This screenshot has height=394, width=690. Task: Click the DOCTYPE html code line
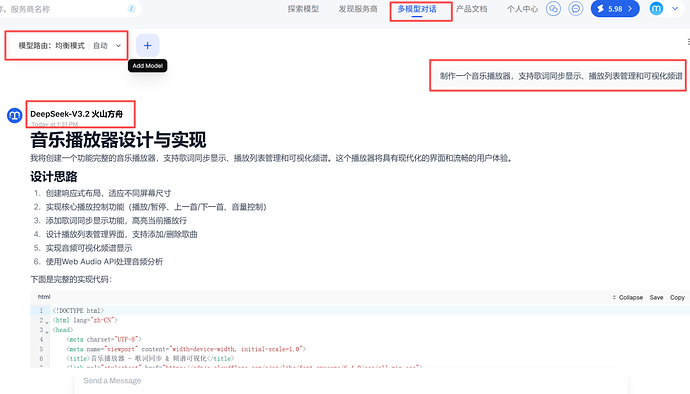tap(78, 310)
